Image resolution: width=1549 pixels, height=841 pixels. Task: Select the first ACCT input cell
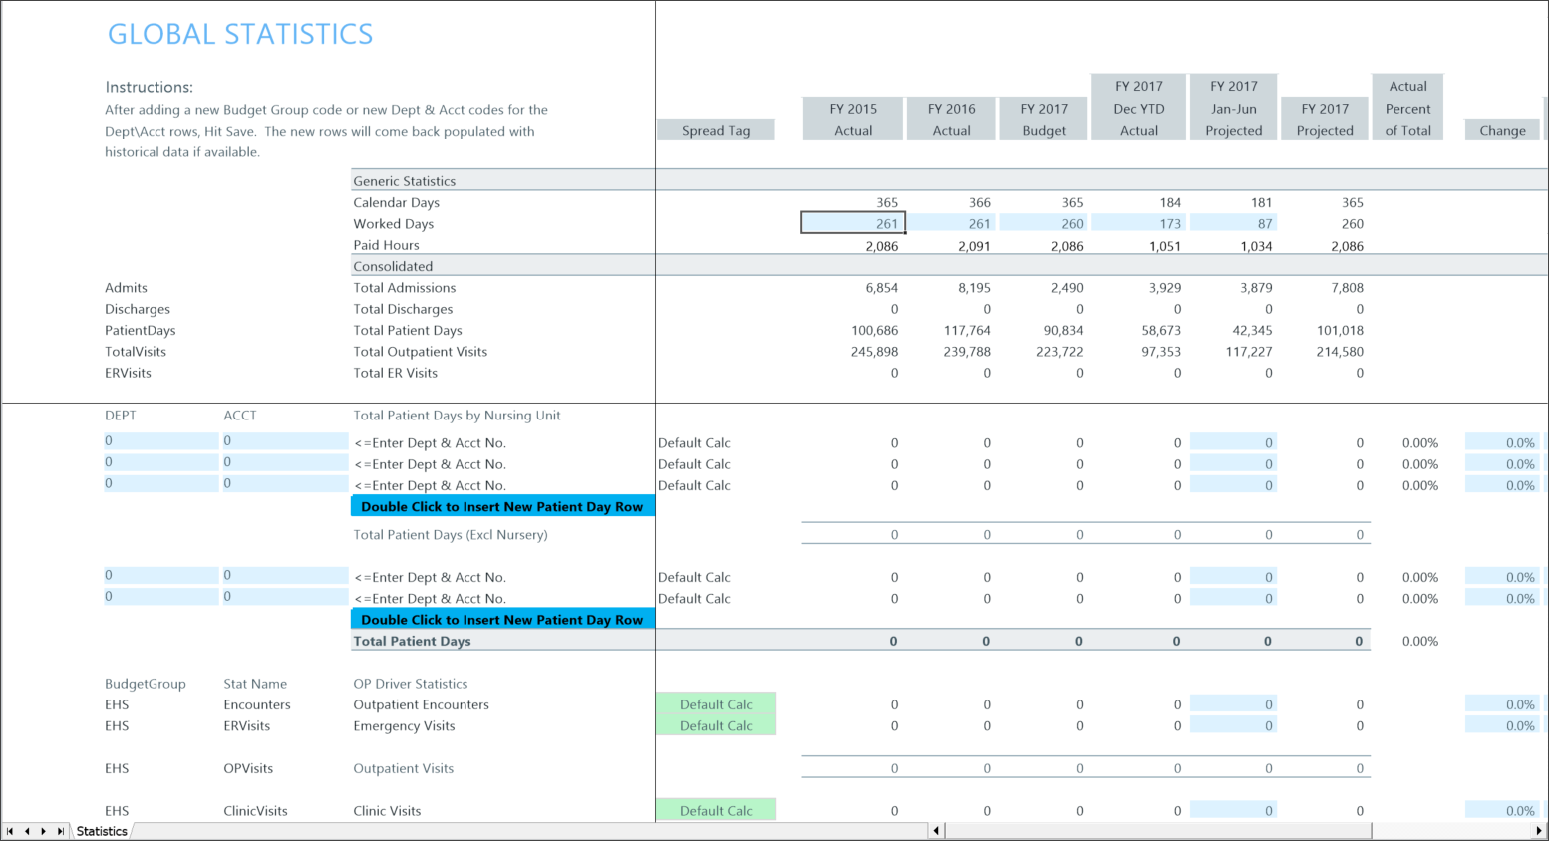284,441
